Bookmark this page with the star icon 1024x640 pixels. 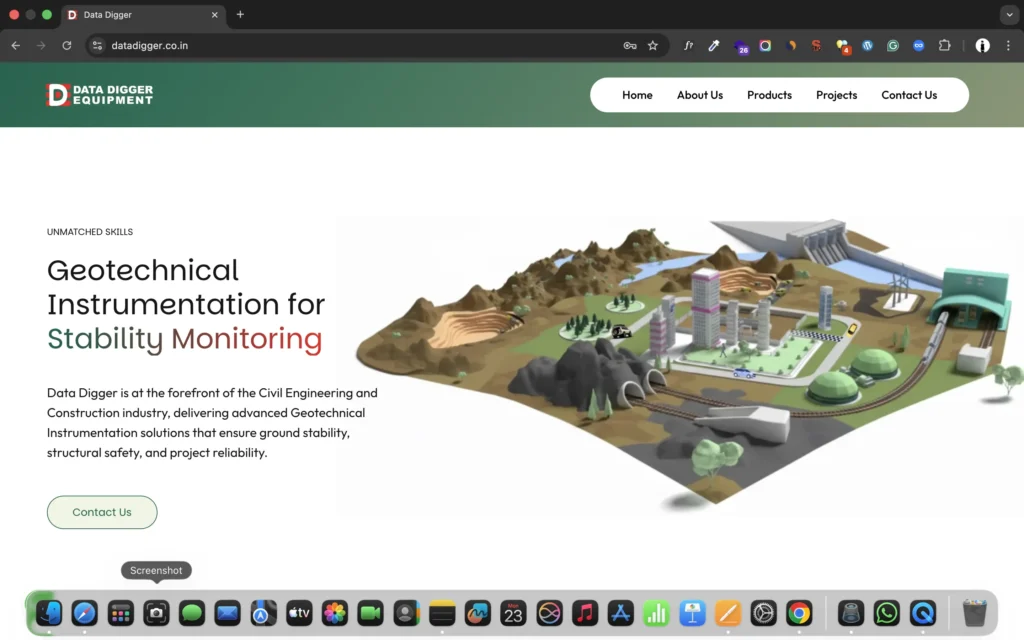click(x=652, y=46)
